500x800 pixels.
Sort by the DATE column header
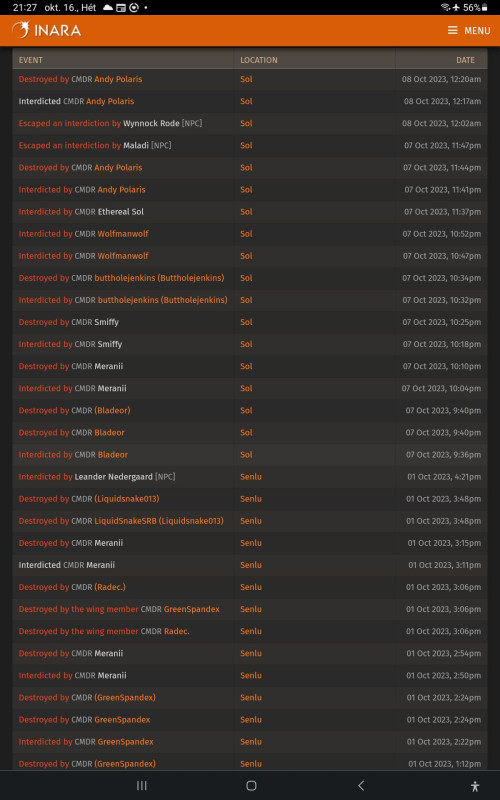tap(465, 60)
